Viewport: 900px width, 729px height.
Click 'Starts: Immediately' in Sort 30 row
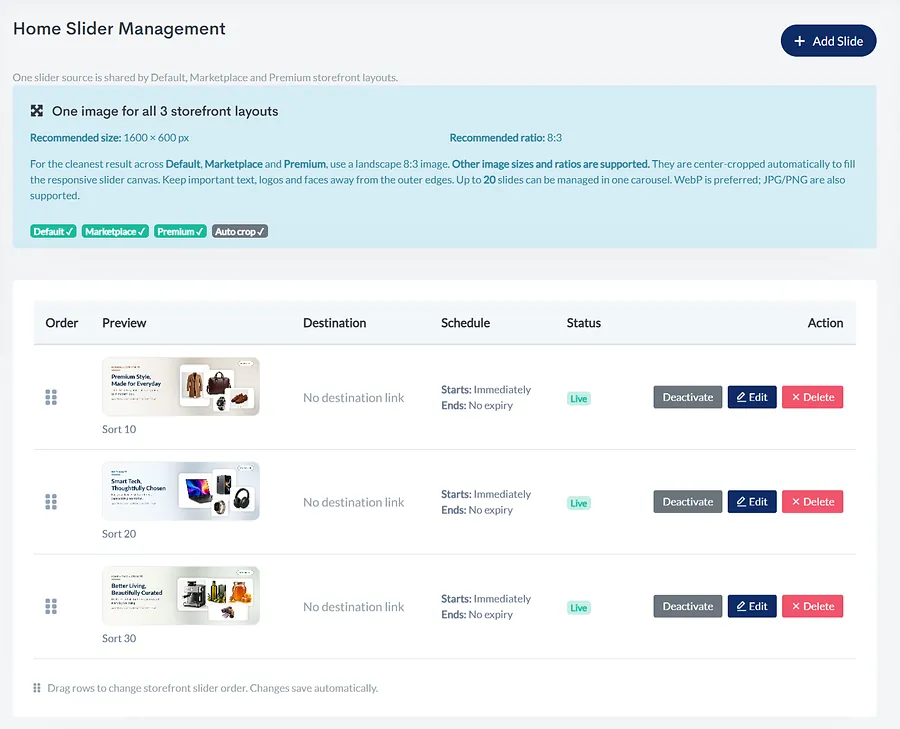coord(486,598)
